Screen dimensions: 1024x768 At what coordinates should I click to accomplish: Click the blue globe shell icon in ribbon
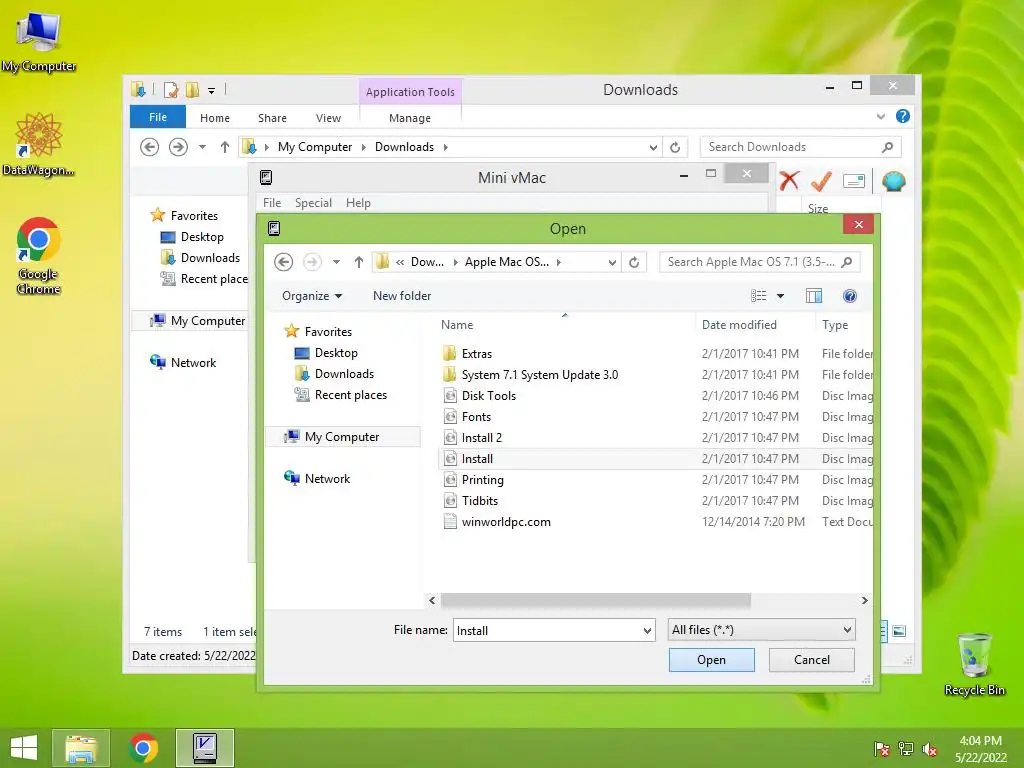(x=893, y=181)
